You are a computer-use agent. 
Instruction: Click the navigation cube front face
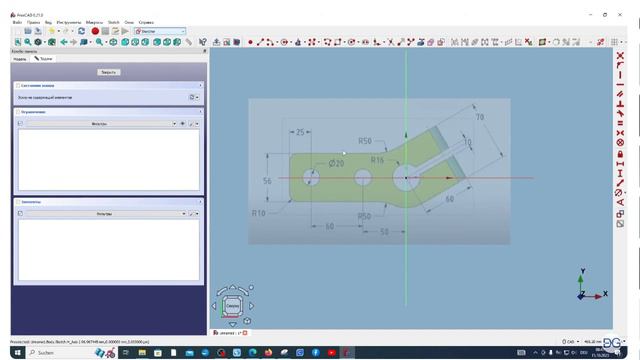point(233,306)
